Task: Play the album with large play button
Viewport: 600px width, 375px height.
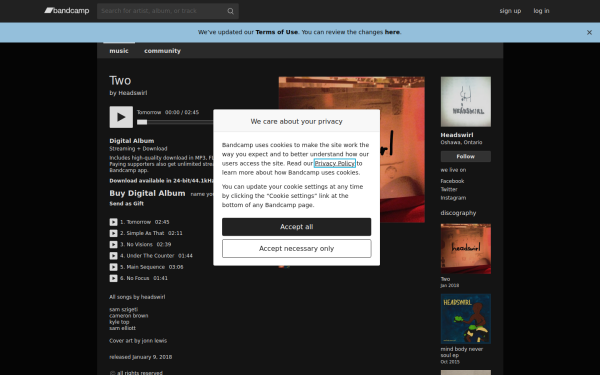Action: tap(121, 117)
